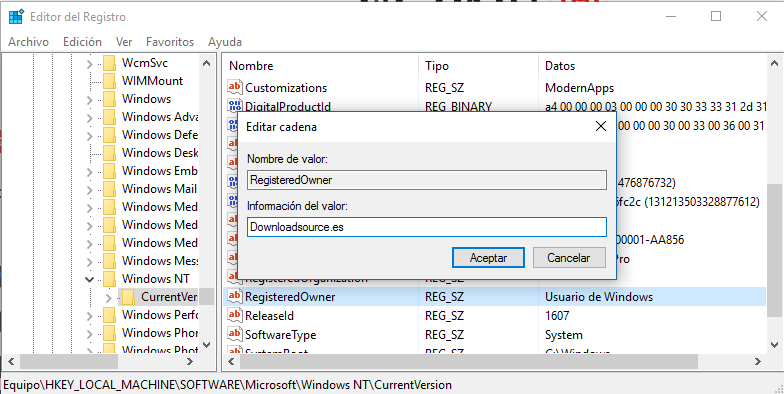Click the Windows NT folder icon
784x394 pixels.
click(110, 279)
